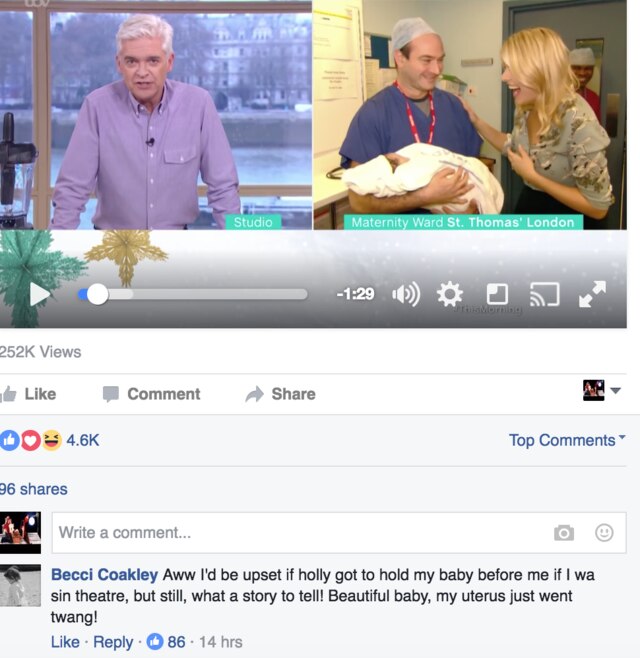The width and height of the screenshot is (640, 658).
Task: Share the video post
Action: [x=280, y=394]
